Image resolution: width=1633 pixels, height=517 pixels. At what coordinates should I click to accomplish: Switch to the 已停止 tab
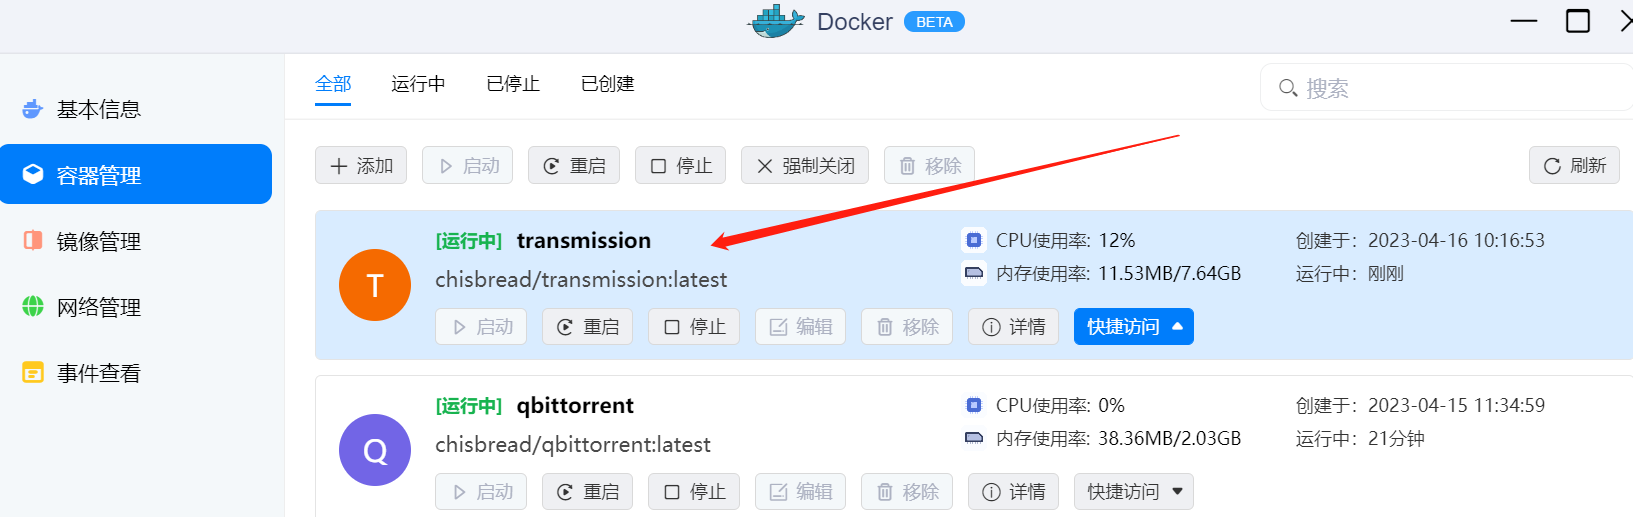point(513,84)
